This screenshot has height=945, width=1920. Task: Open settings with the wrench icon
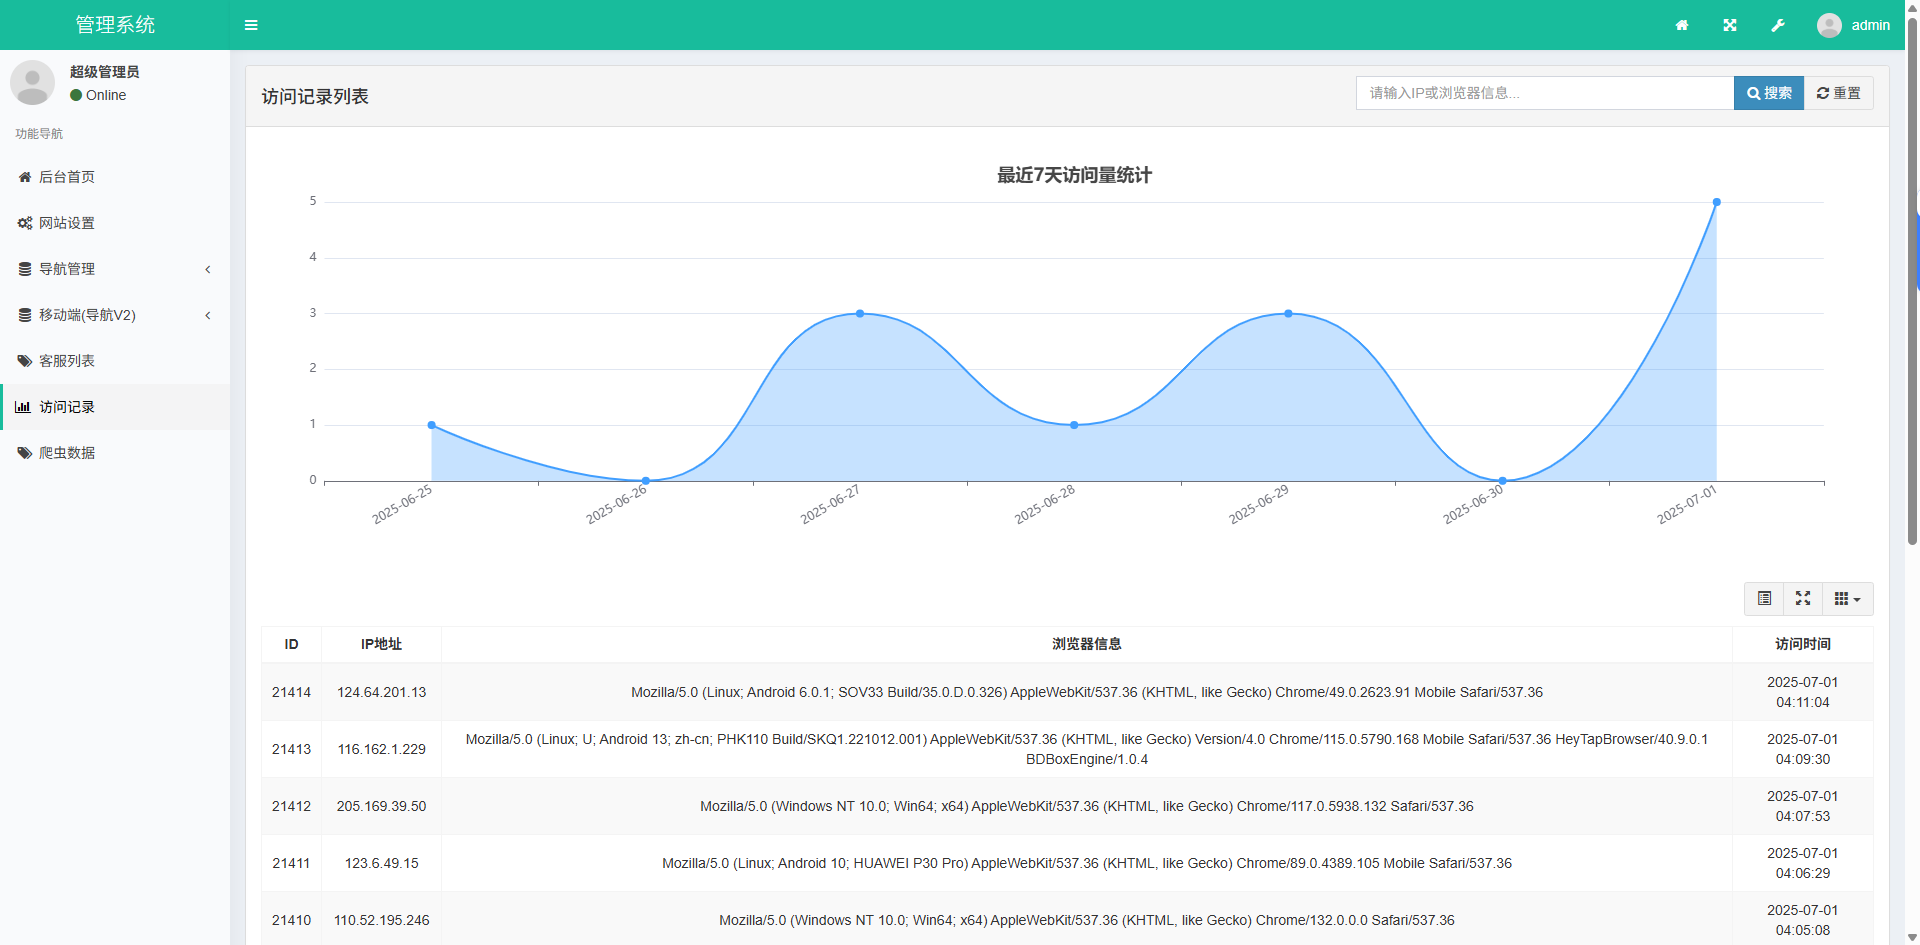(x=1778, y=25)
